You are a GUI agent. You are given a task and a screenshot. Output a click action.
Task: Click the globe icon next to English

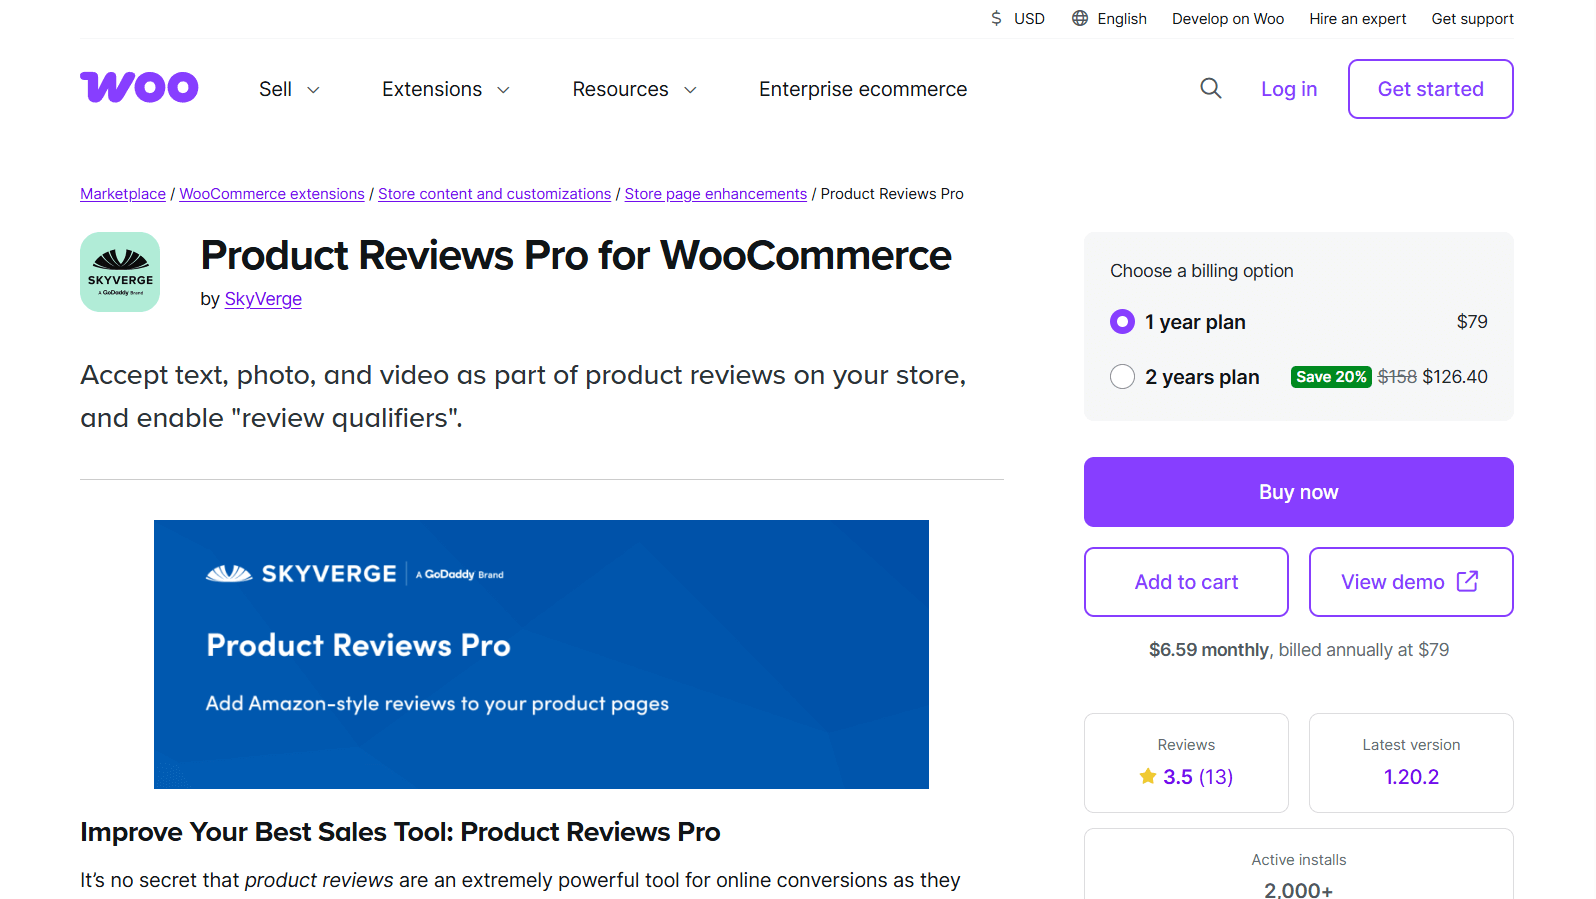[x=1078, y=18]
